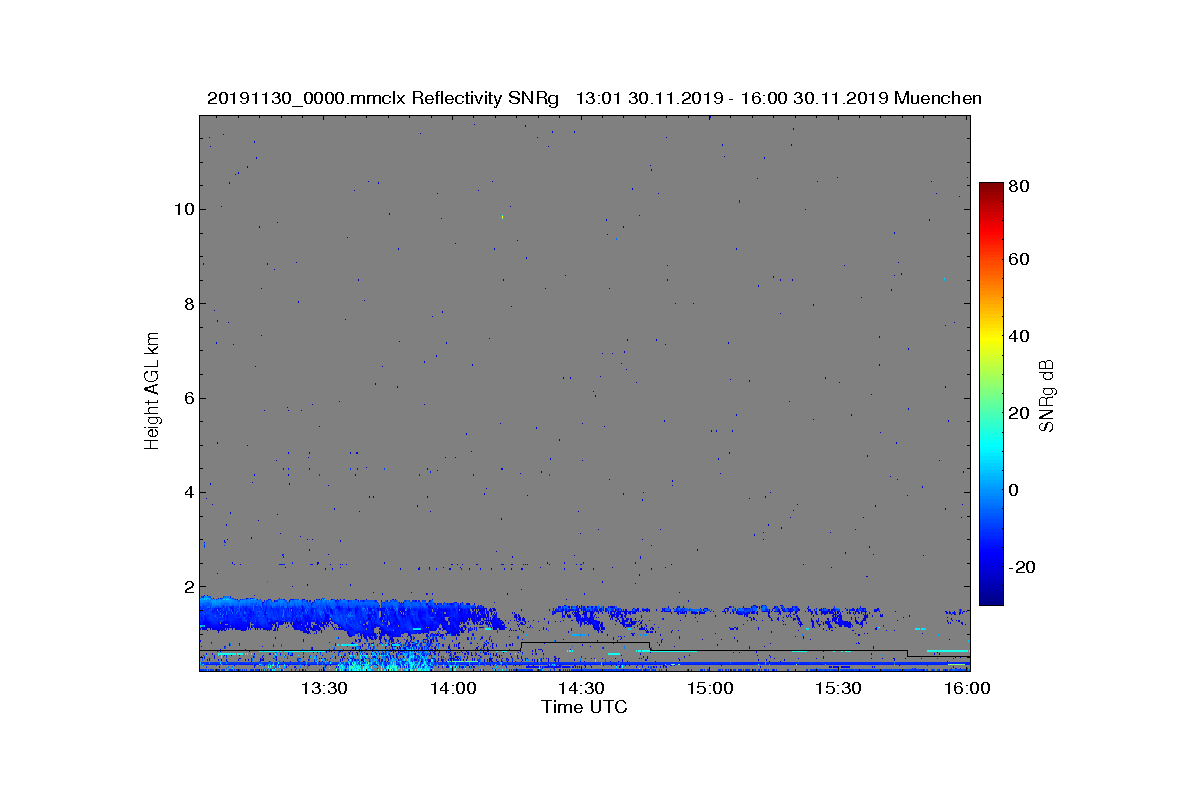Click the height tick label 6
Screen dimensions: 1200x800
[188, 398]
